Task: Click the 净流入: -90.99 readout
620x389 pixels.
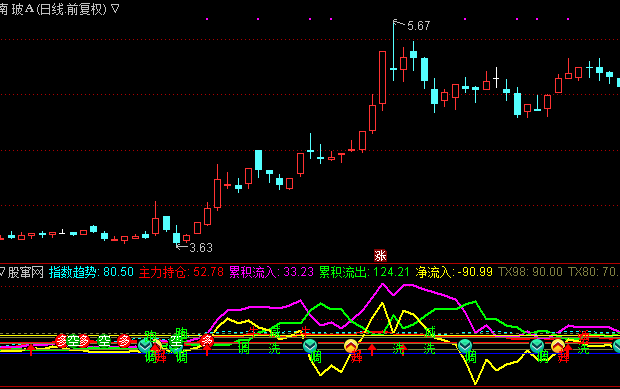Action: (x=454, y=272)
